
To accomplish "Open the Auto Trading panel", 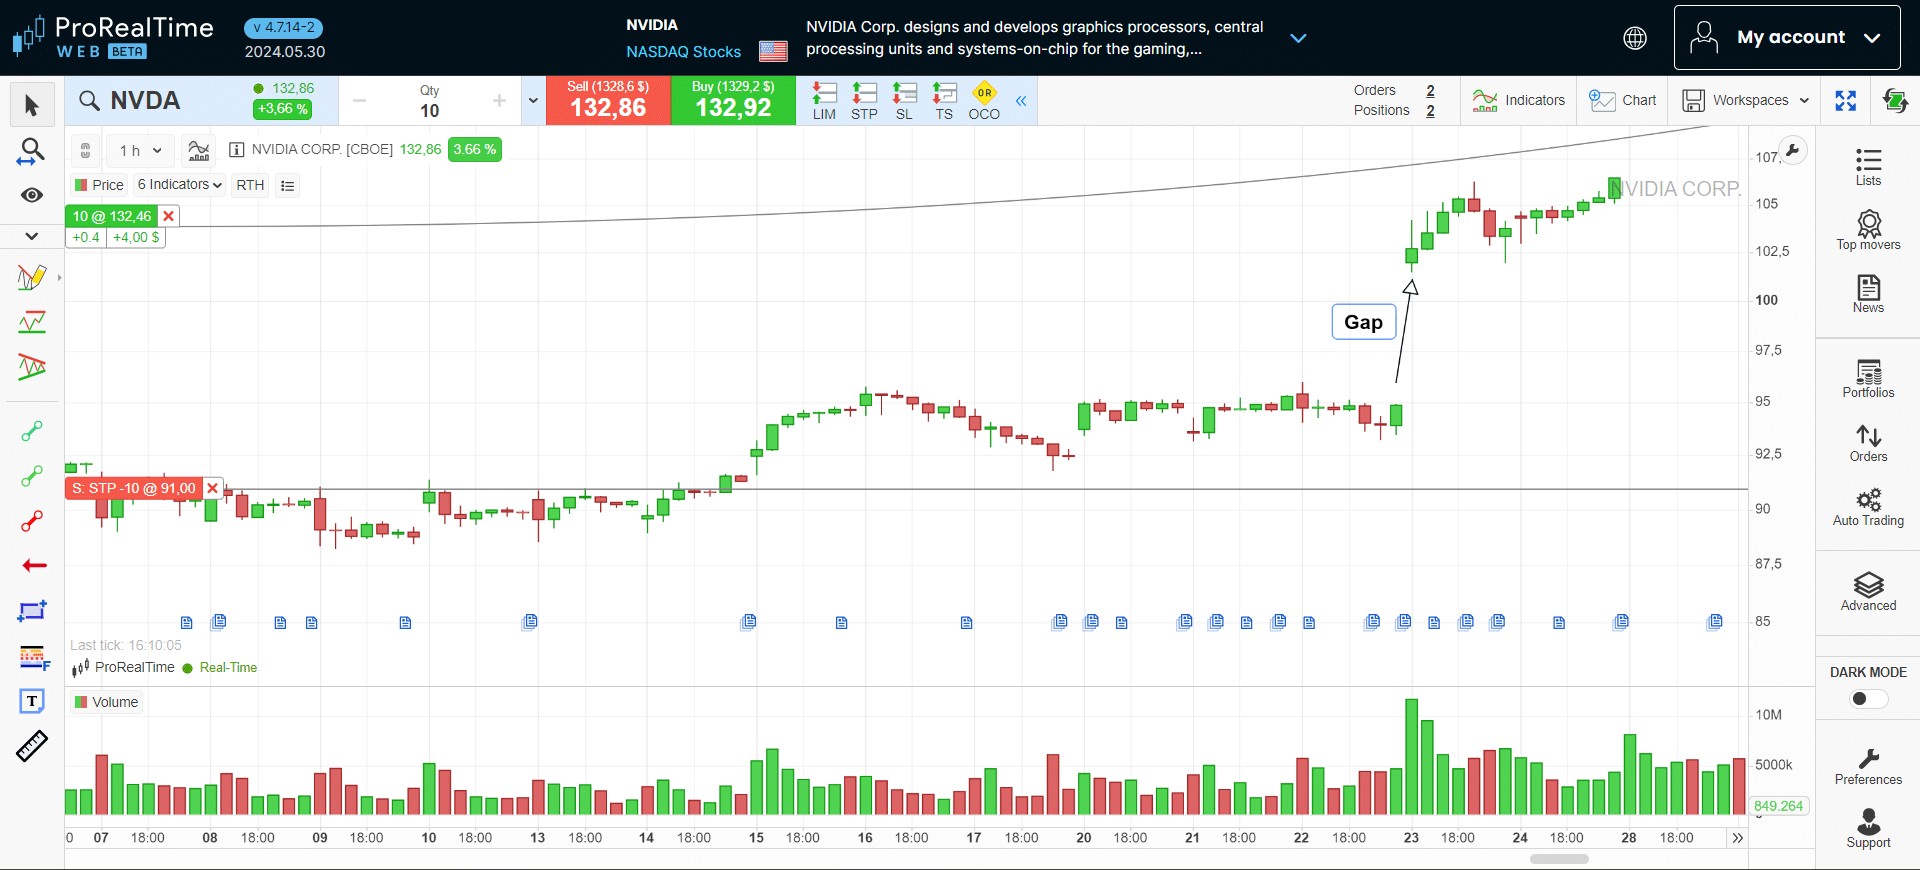I will [1868, 507].
